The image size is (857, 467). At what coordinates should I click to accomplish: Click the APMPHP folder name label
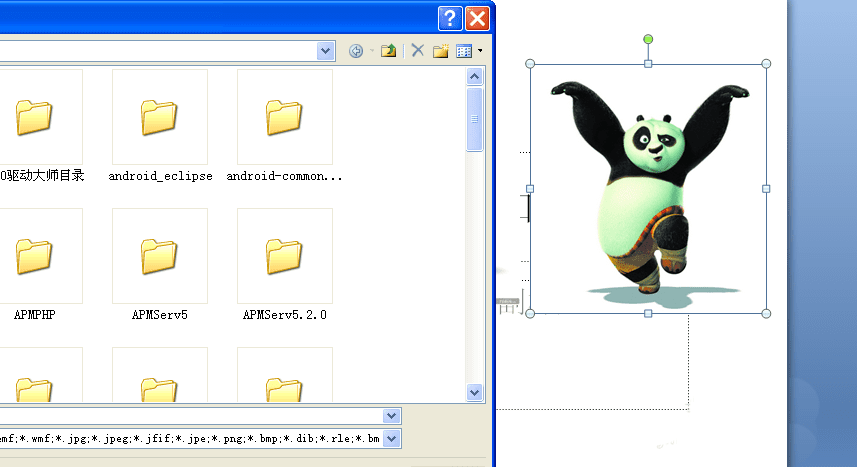pyautogui.click(x=34, y=315)
